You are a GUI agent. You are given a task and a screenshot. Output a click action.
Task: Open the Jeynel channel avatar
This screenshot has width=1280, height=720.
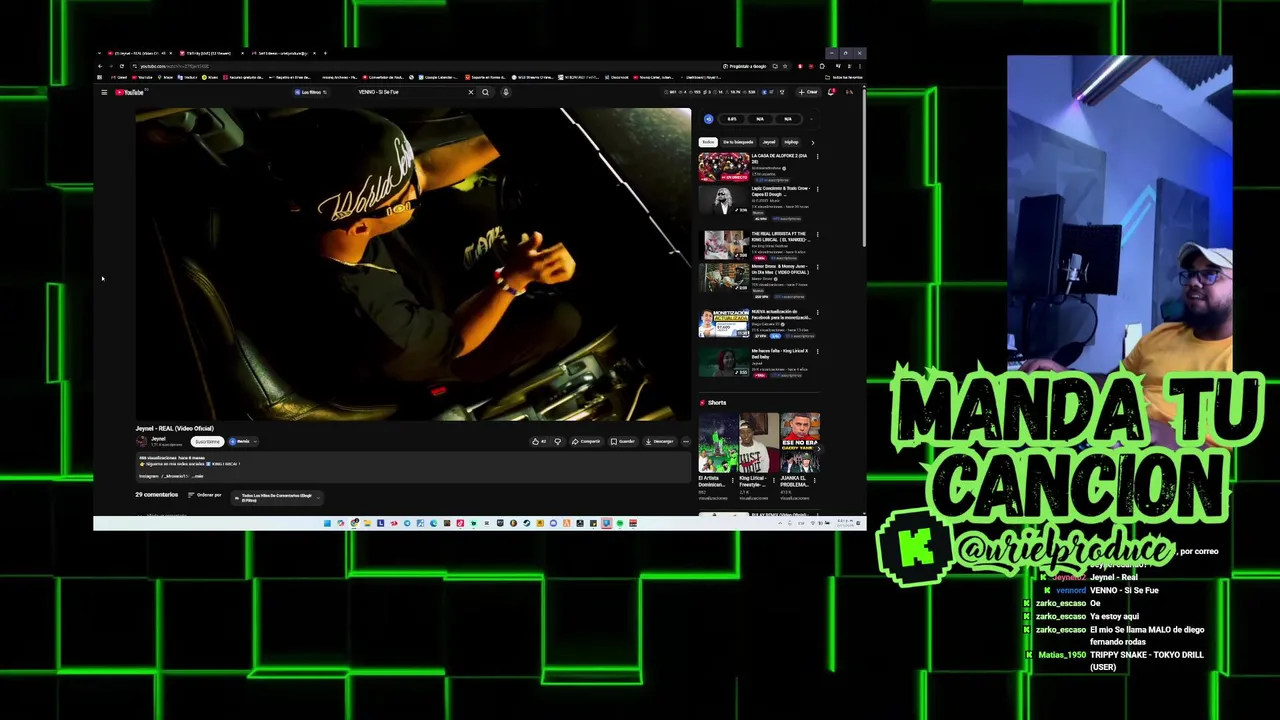click(142, 441)
